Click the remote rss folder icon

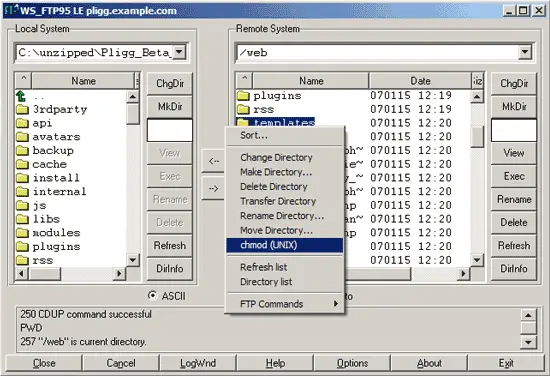coord(243,109)
